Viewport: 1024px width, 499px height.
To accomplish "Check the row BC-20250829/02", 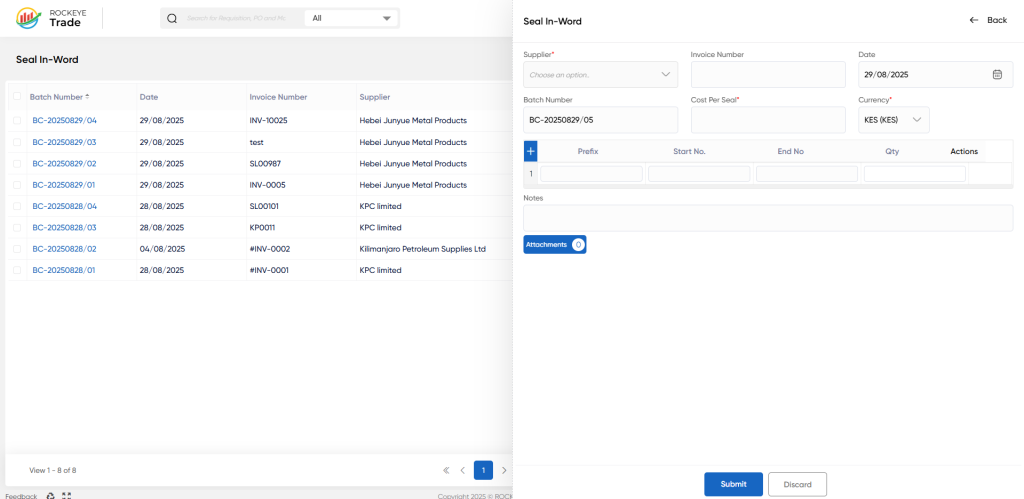I will click(x=17, y=163).
